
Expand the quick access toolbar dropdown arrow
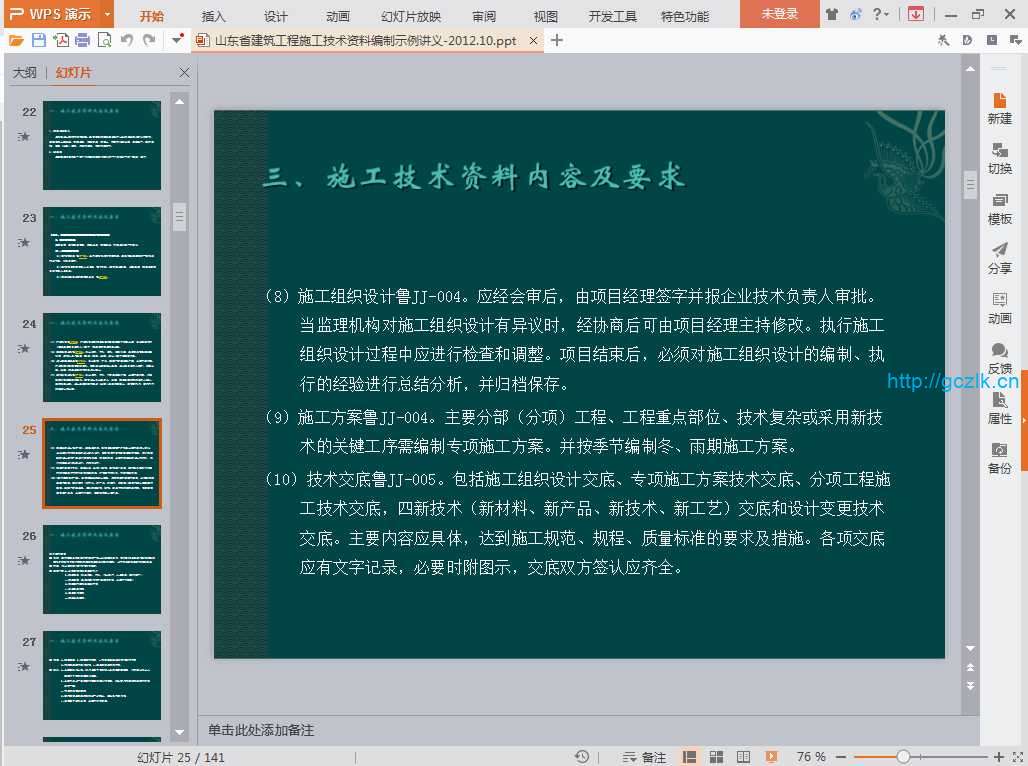pyautogui.click(x=177, y=40)
